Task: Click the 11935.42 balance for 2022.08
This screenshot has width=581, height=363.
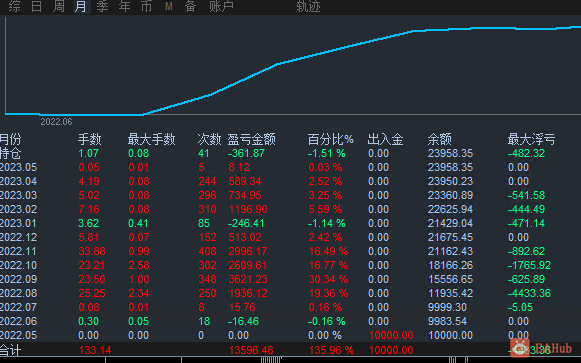Action: pos(451,293)
